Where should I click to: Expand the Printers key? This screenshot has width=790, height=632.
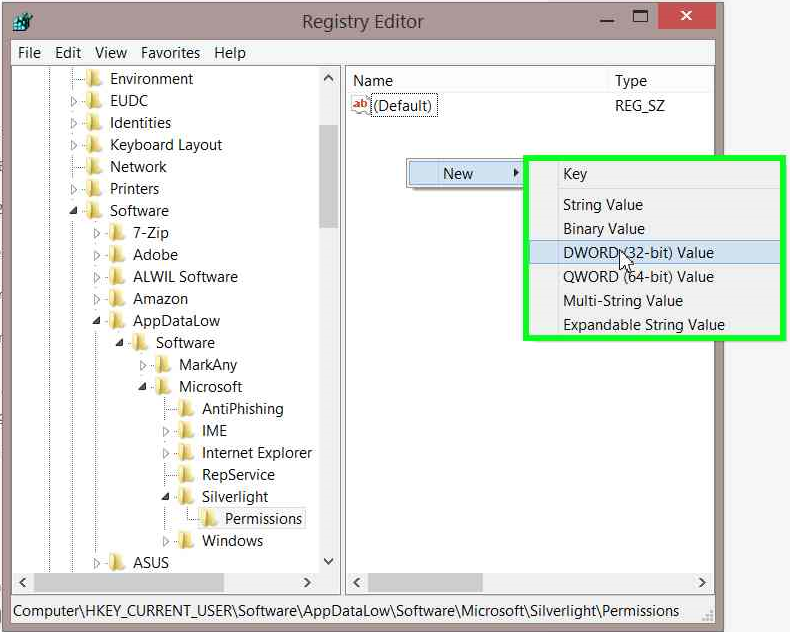(x=74, y=189)
